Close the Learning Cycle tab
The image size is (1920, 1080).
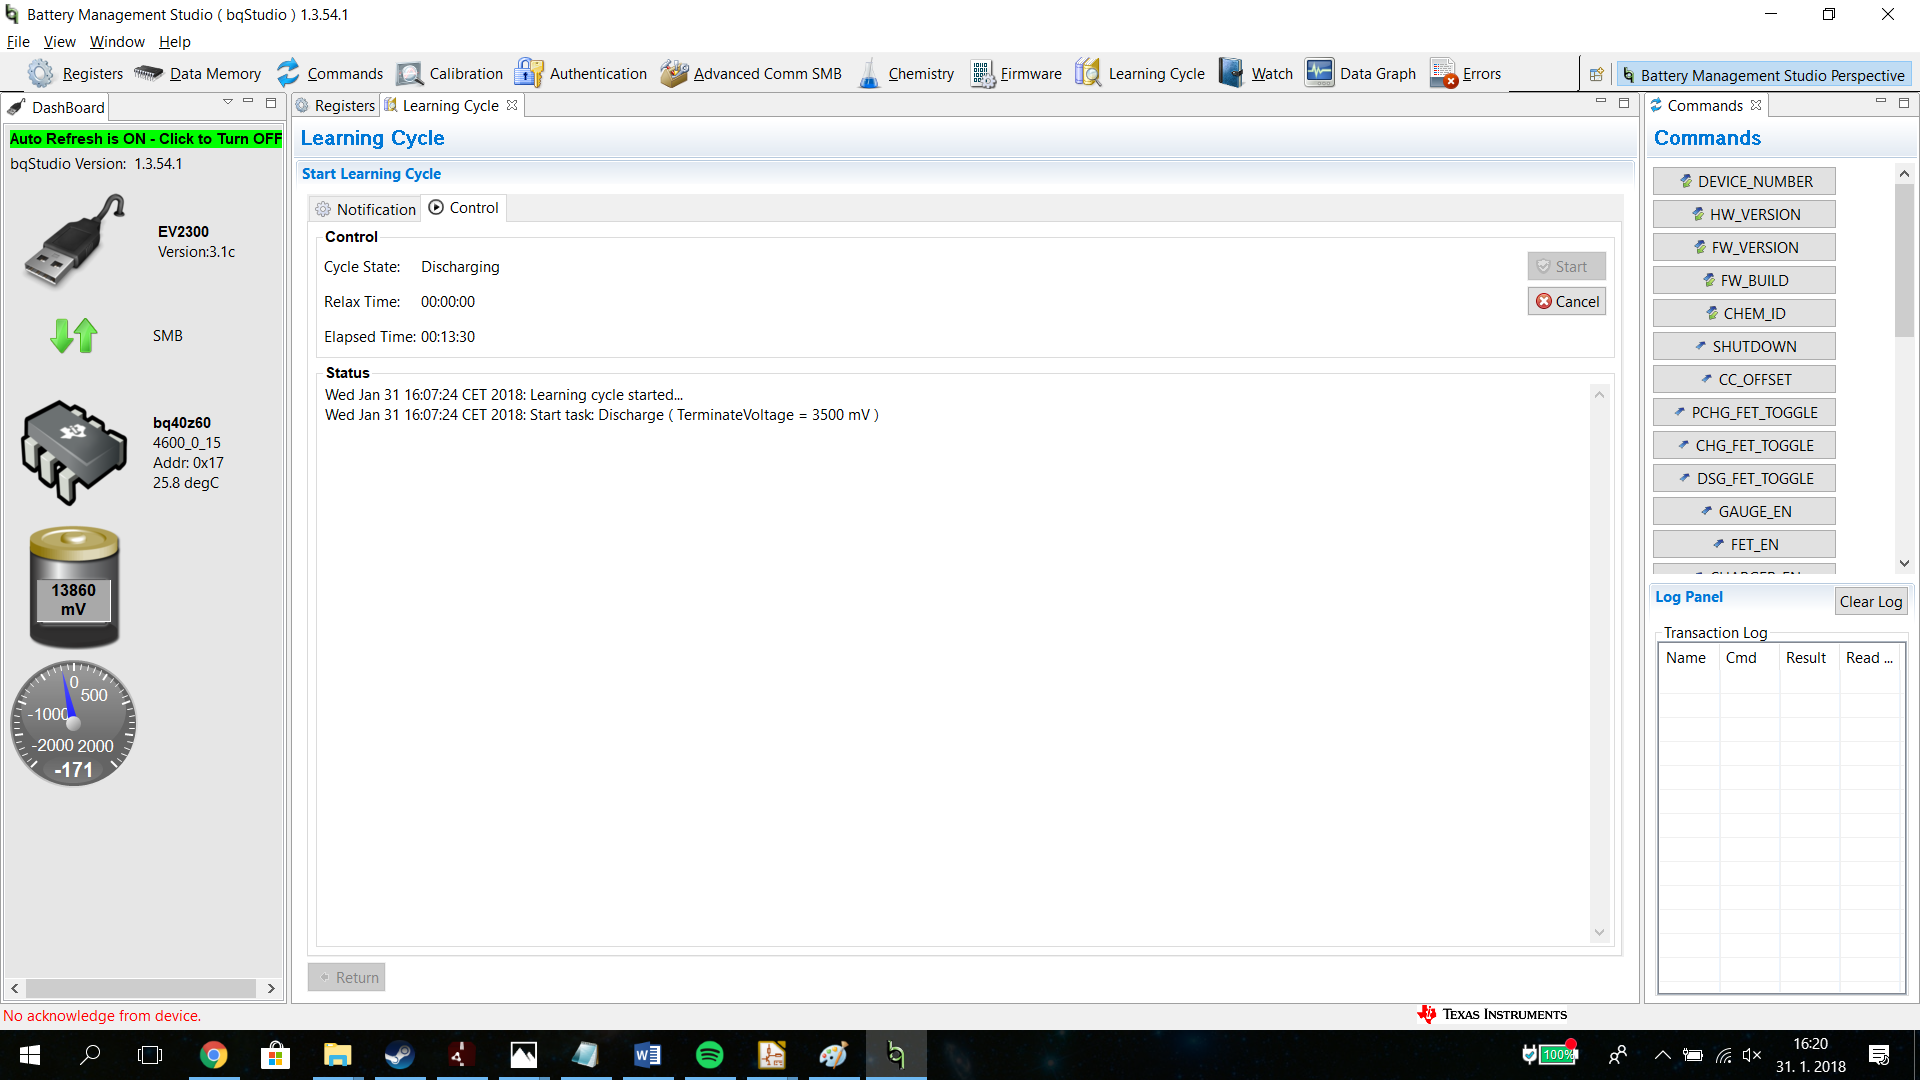point(512,105)
